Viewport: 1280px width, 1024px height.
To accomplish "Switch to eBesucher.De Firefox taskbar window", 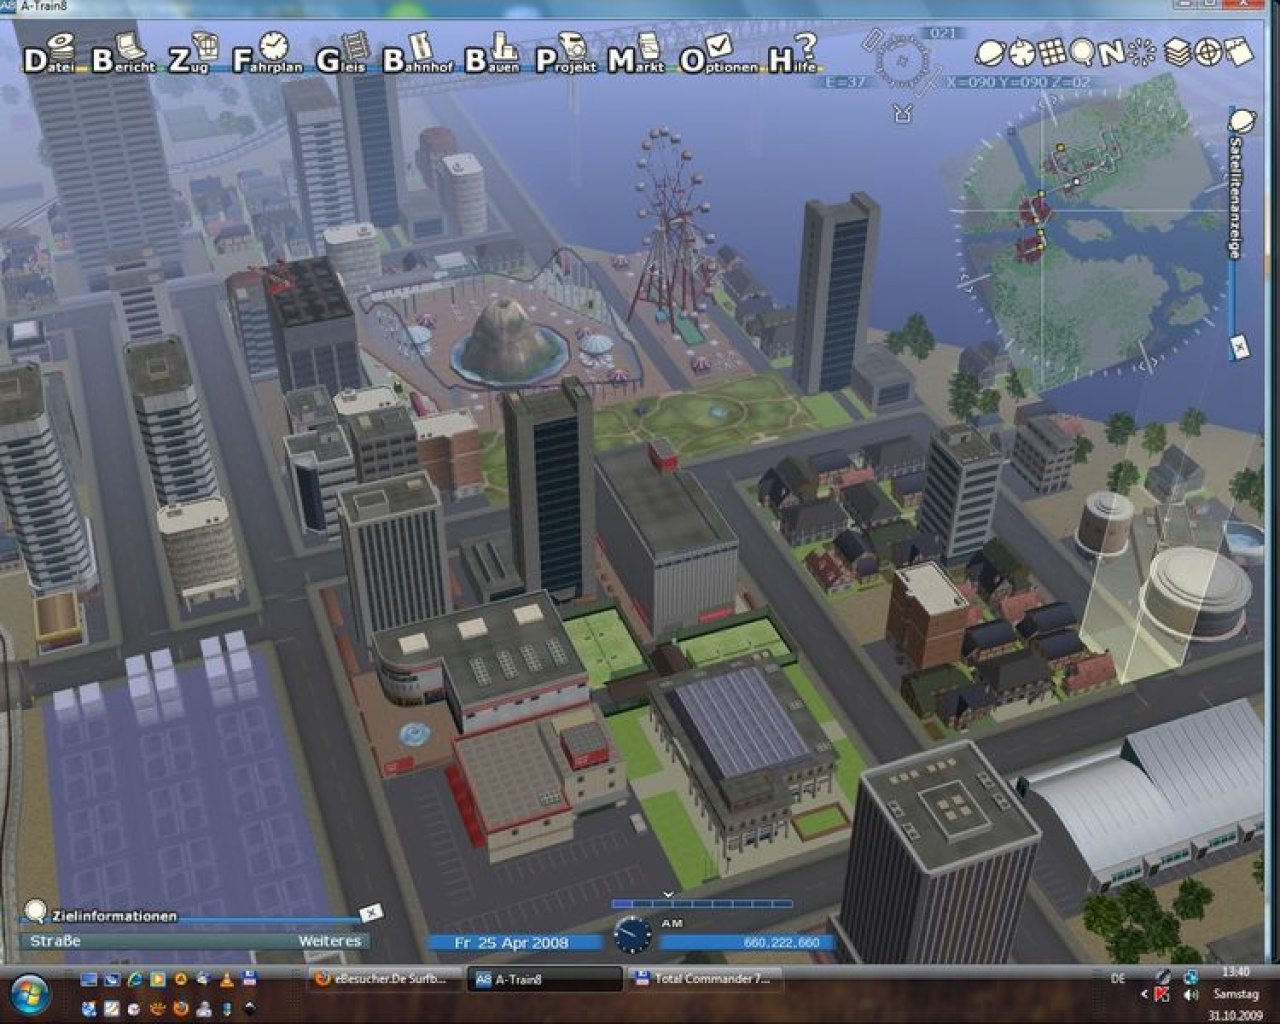I will [x=386, y=979].
